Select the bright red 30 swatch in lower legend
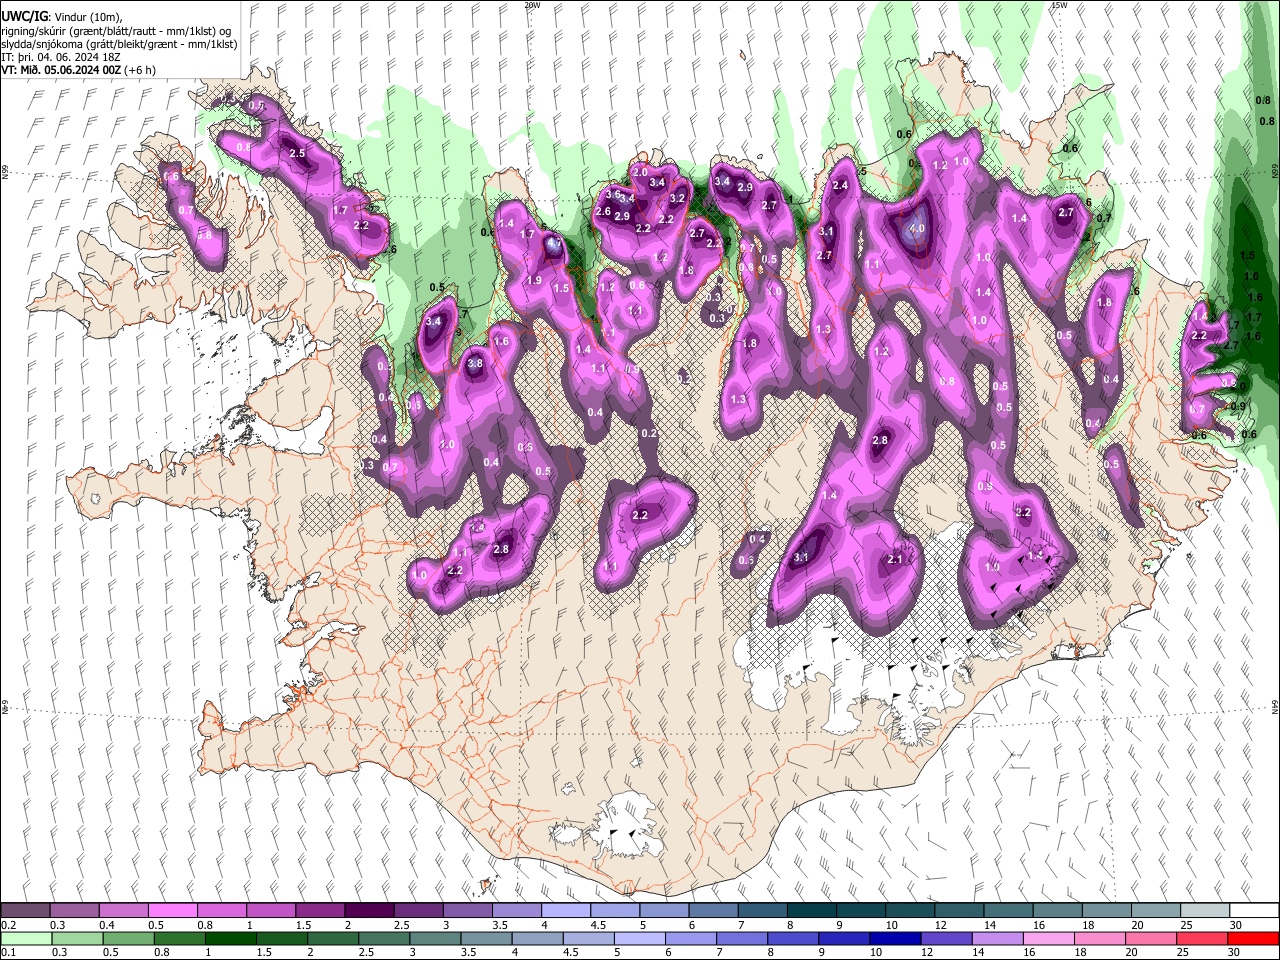1280x960 pixels. click(x=1254, y=938)
